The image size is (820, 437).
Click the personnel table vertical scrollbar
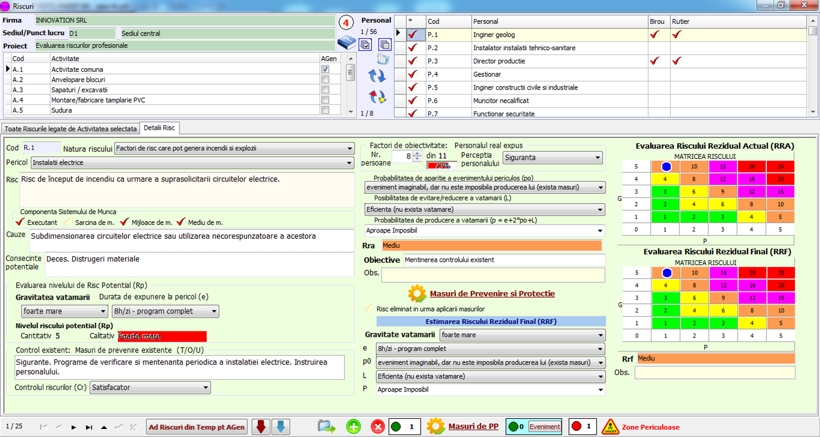[x=813, y=66]
